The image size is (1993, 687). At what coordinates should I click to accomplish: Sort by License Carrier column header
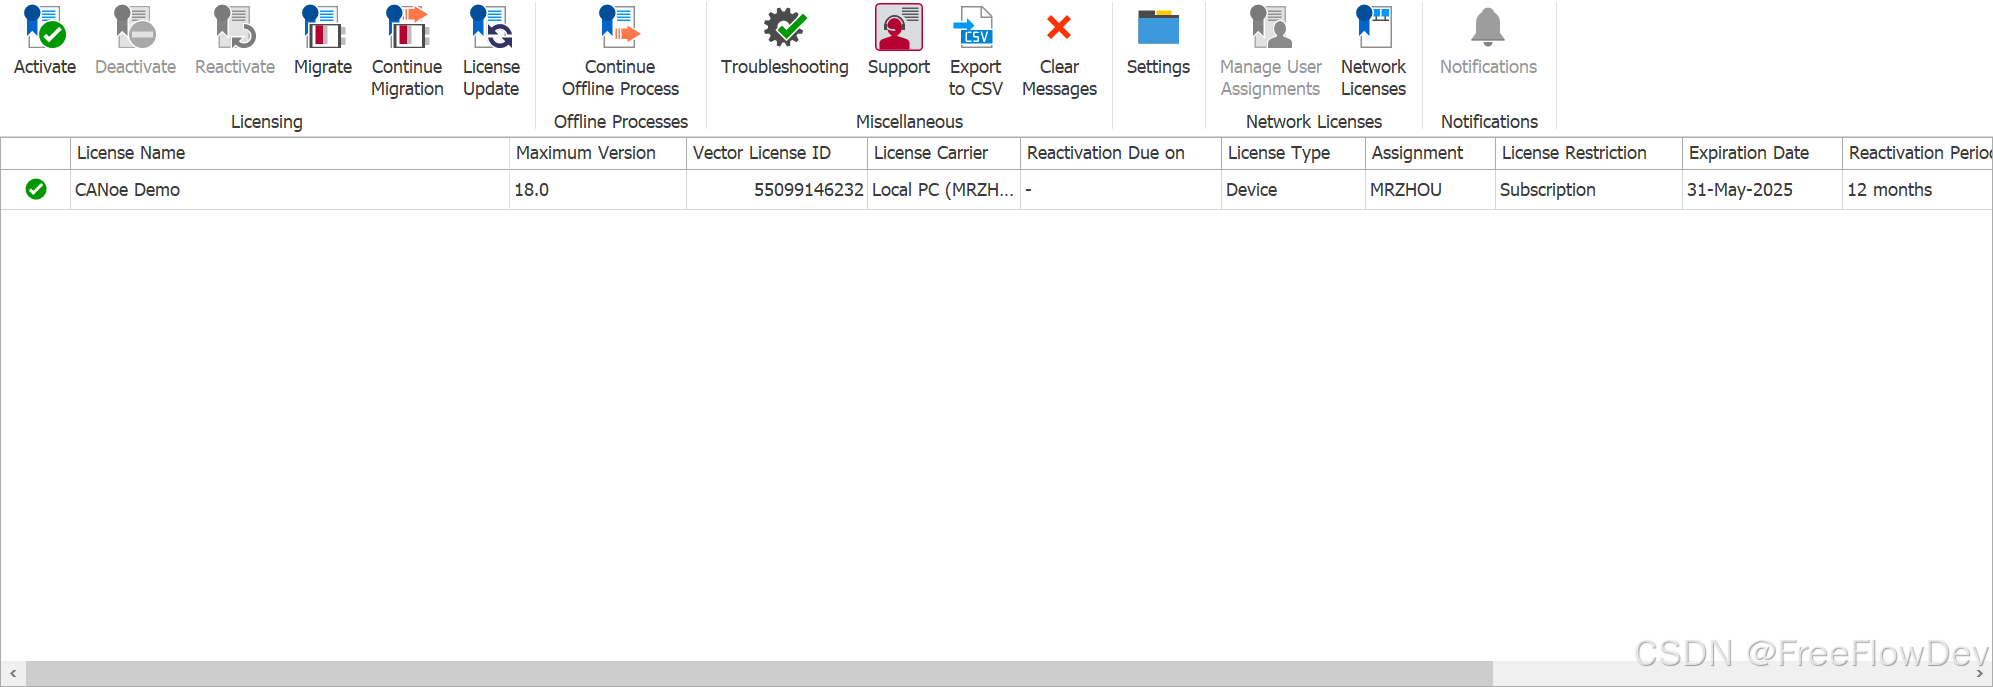944,153
